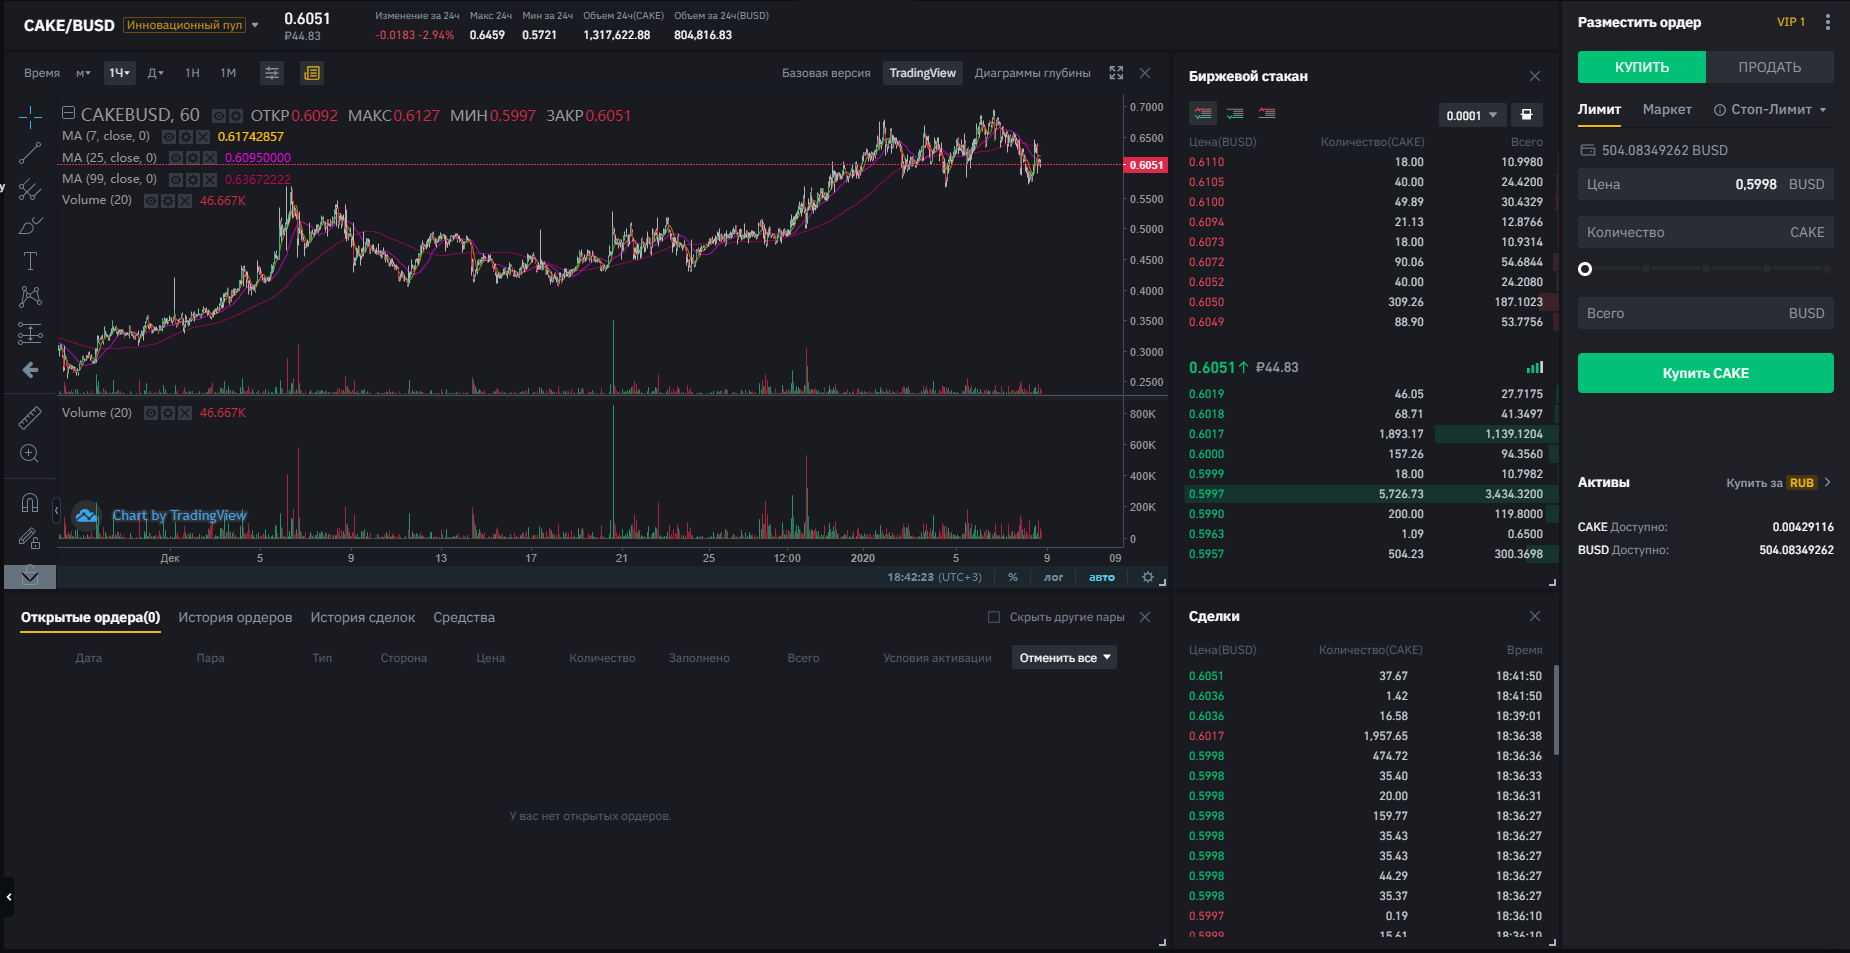Screen dimensions: 1850x953
Task: Toggle visibility of Volume (20) in lower pane
Action: (x=151, y=413)
